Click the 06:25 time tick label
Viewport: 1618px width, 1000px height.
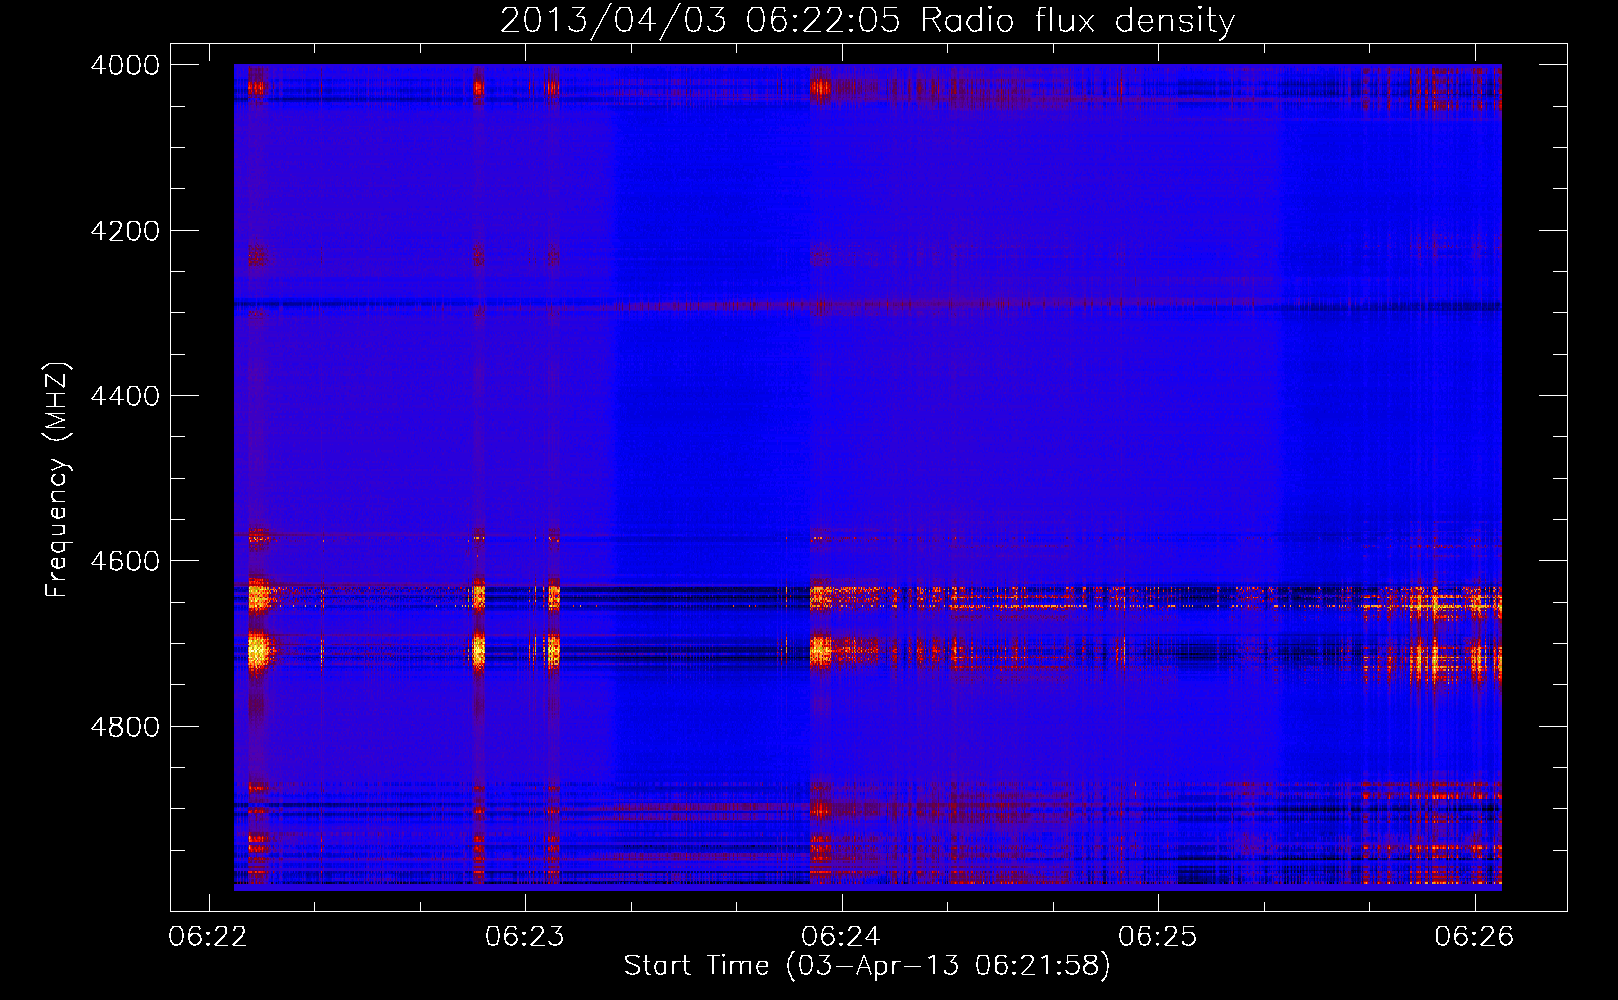pos(1157,936)
